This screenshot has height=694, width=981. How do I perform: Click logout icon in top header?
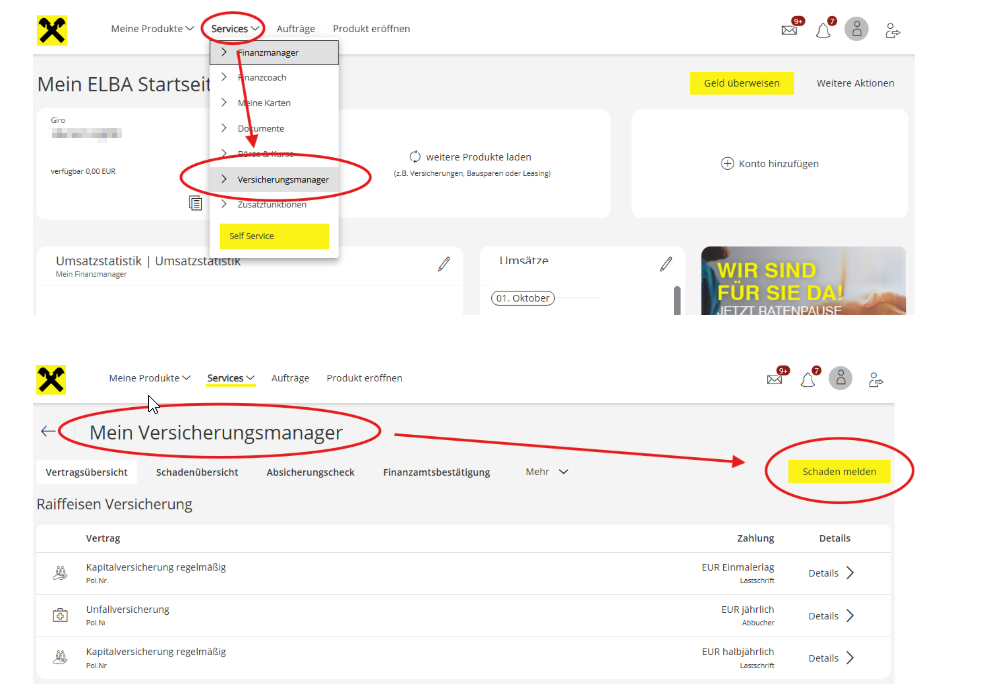(892, 30)
